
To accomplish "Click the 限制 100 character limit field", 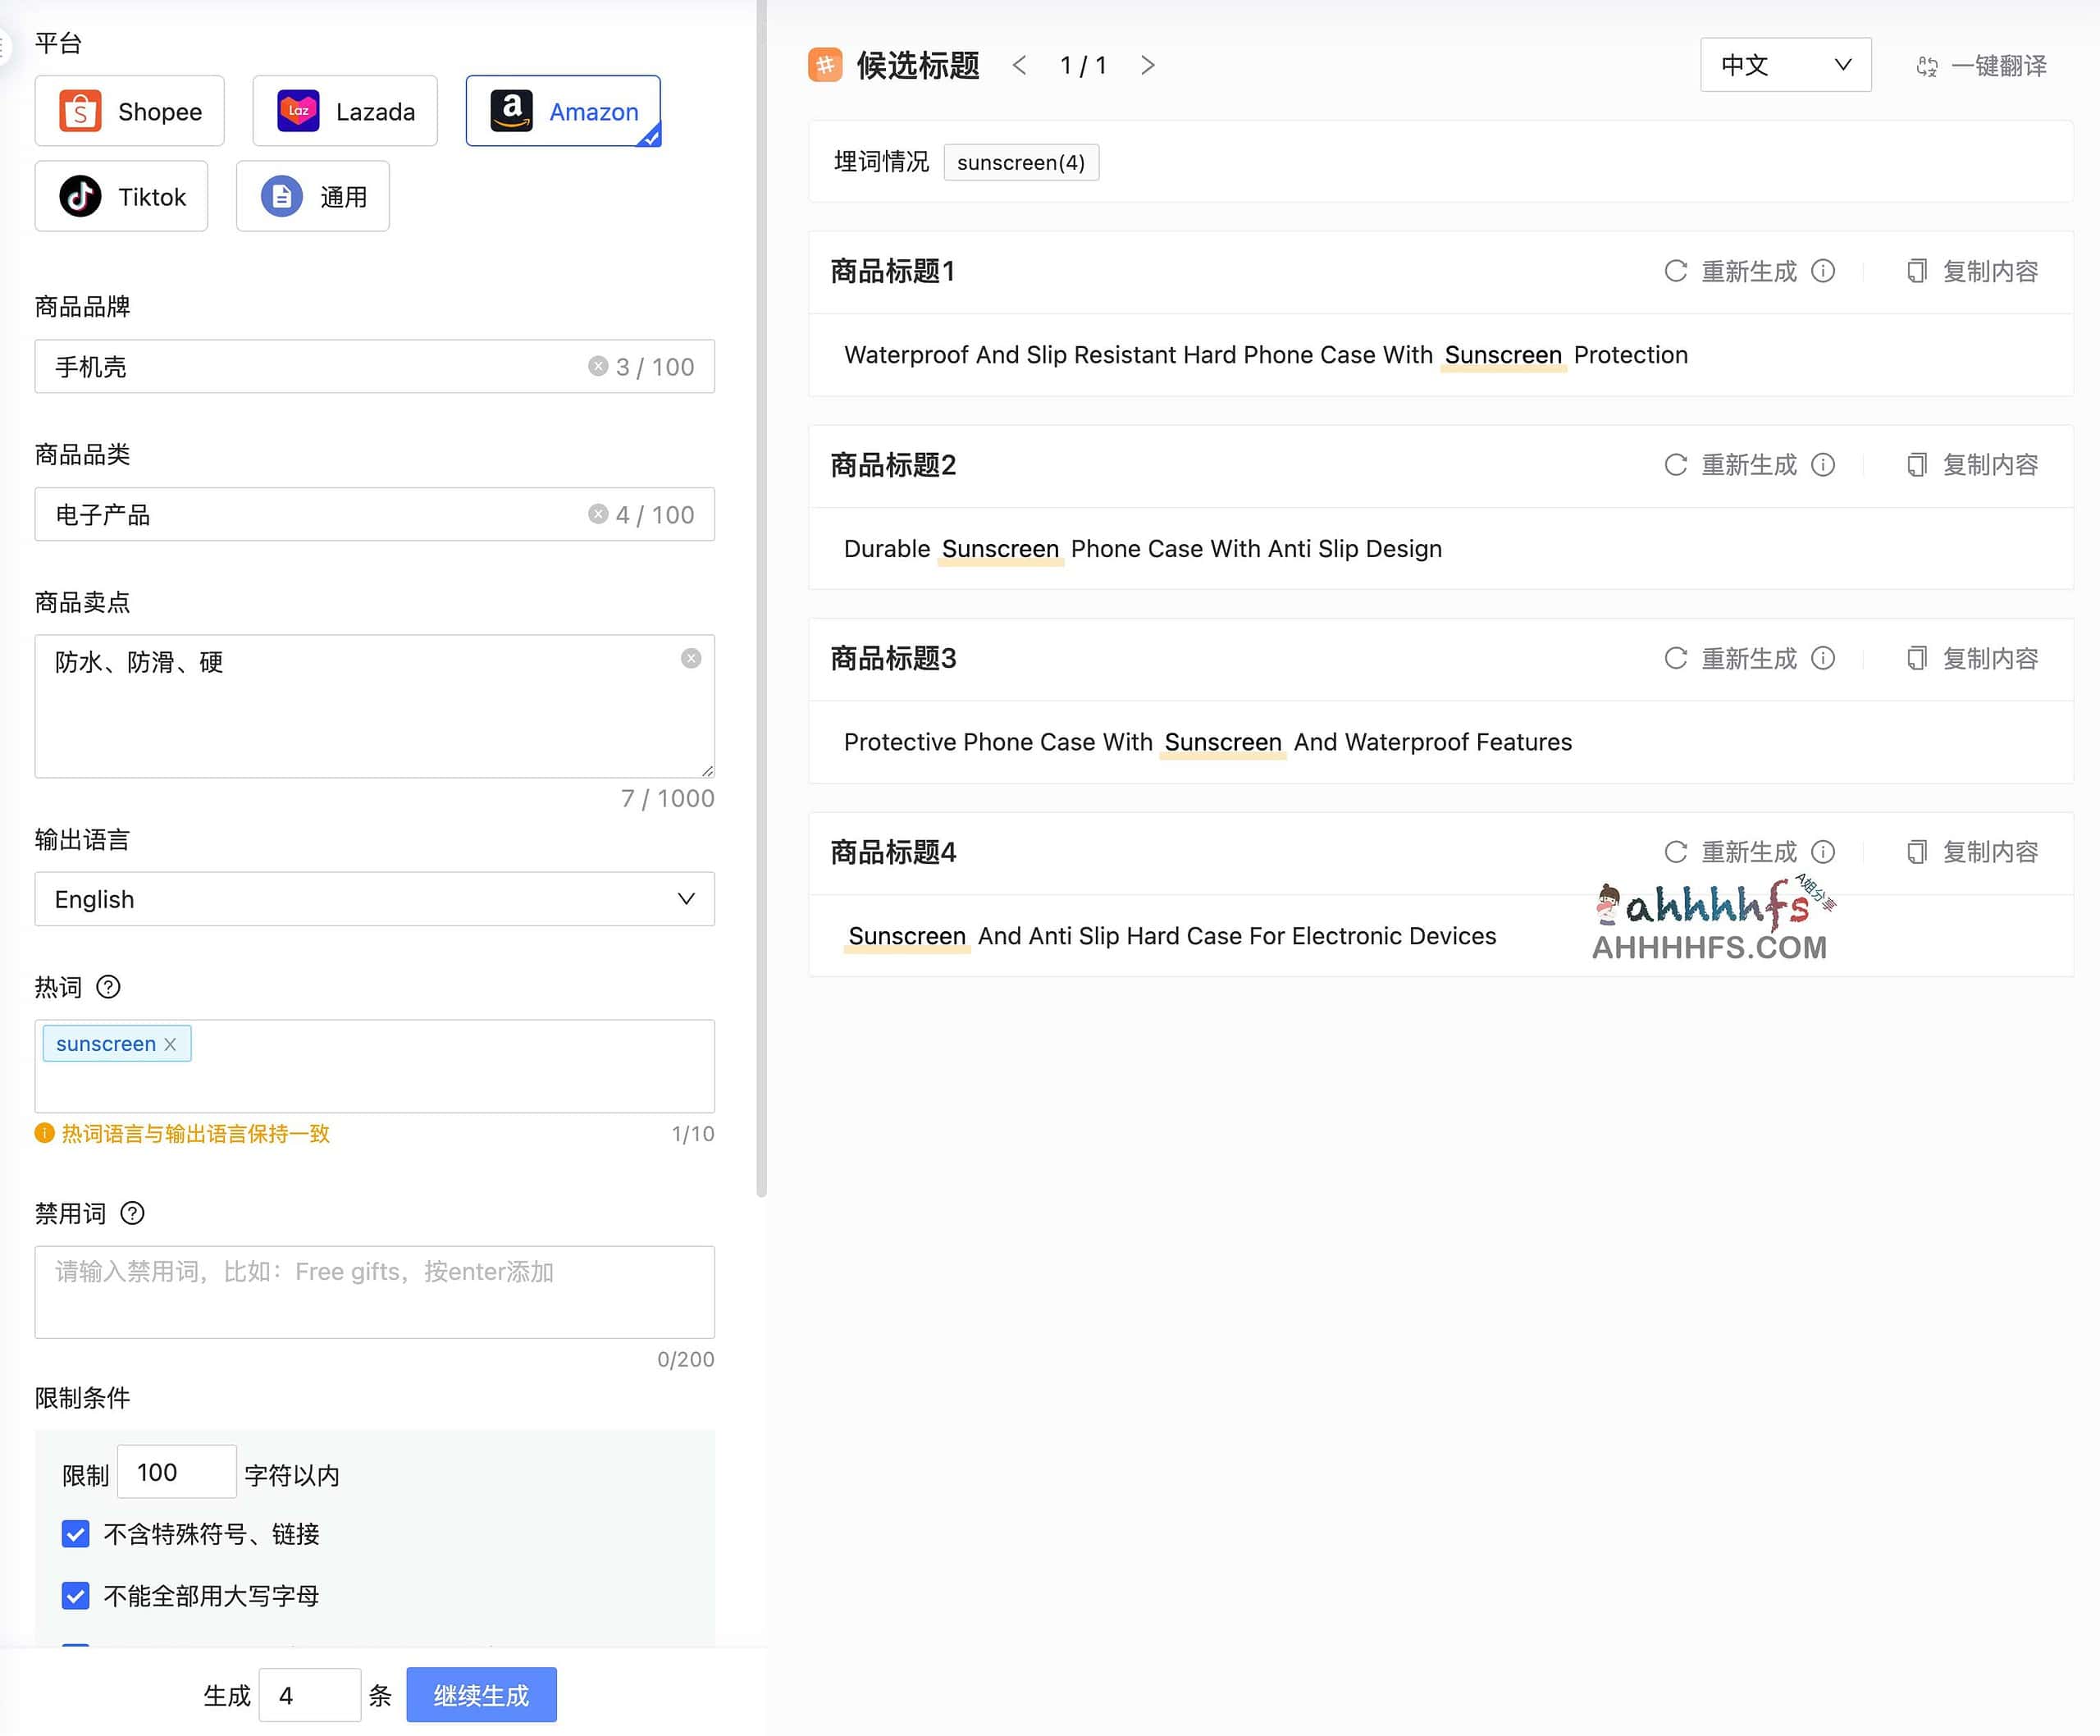I will tap(176, 1471).
